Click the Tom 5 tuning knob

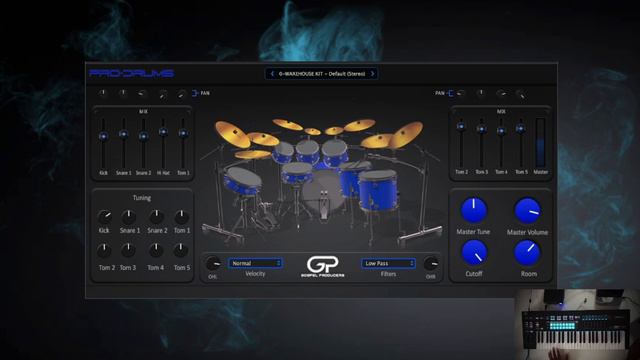click(181, 250)
